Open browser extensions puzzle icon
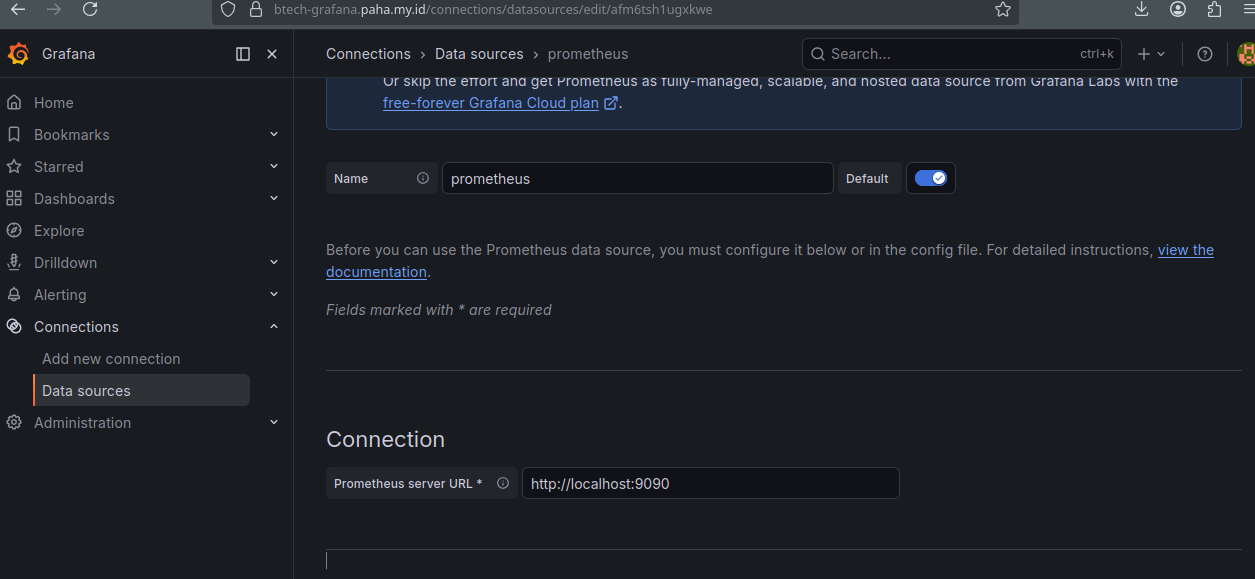 1214,9
